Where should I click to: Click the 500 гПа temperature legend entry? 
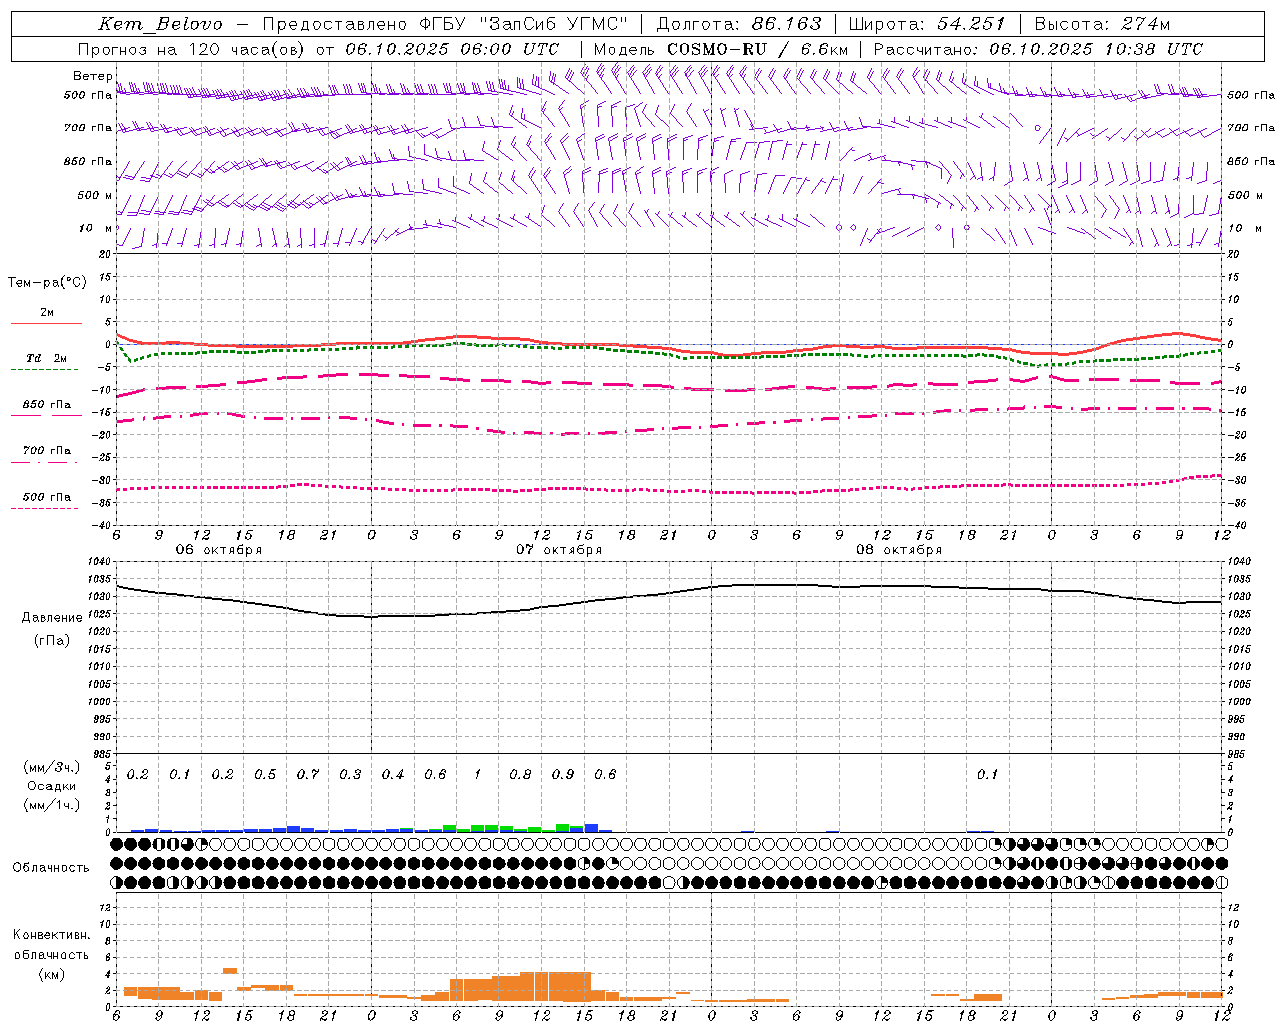(46, 497)
